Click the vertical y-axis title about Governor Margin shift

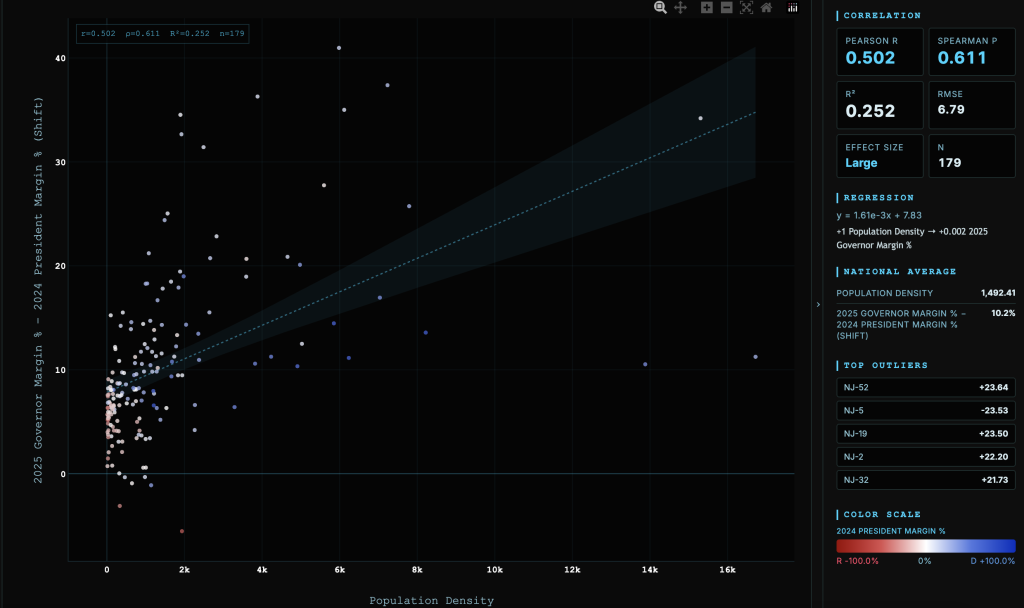pos(38,290)
